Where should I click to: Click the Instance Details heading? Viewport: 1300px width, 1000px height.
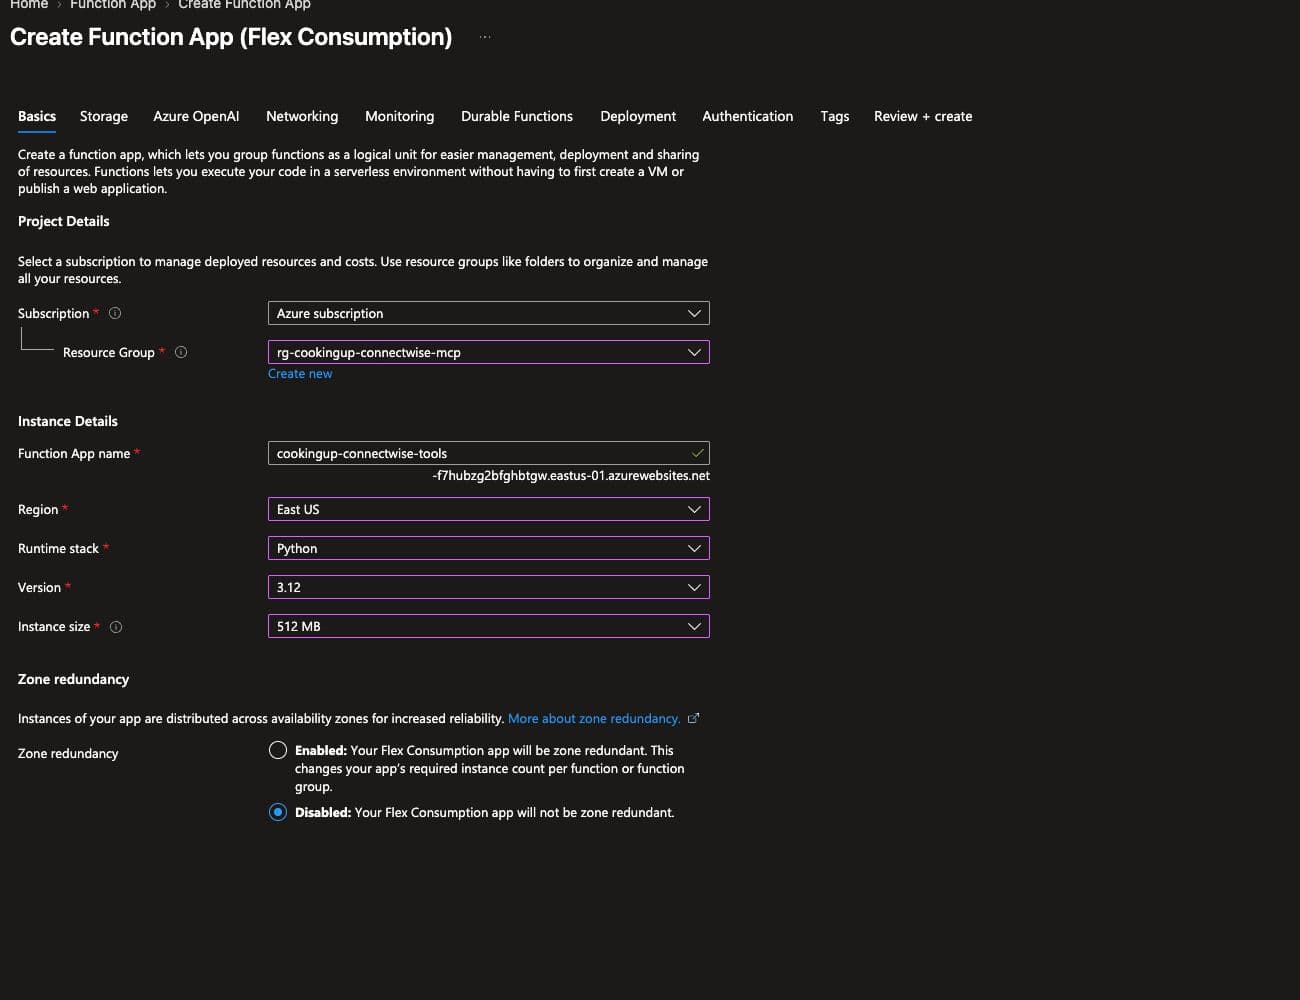click(68, 421)
